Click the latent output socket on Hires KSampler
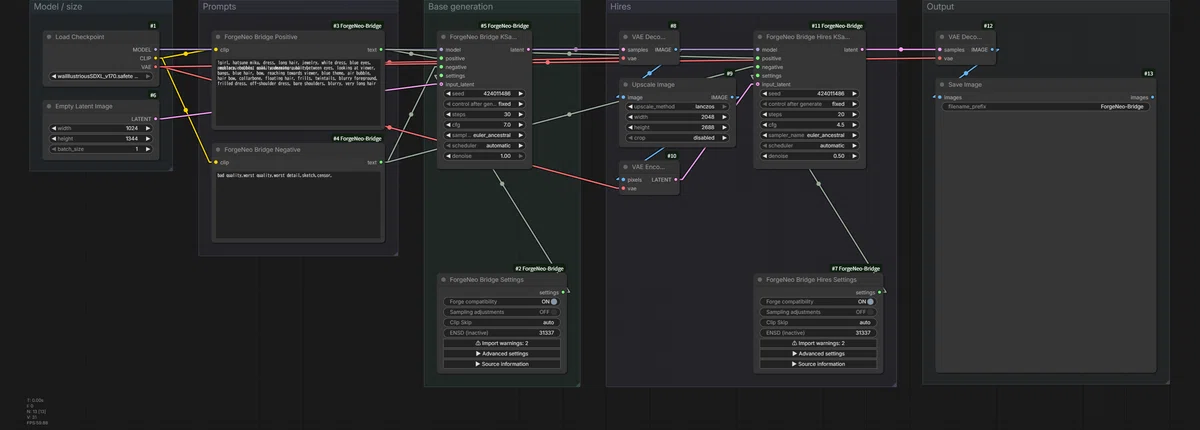The height and width of the screenshot is (430, 1200). 862,49
